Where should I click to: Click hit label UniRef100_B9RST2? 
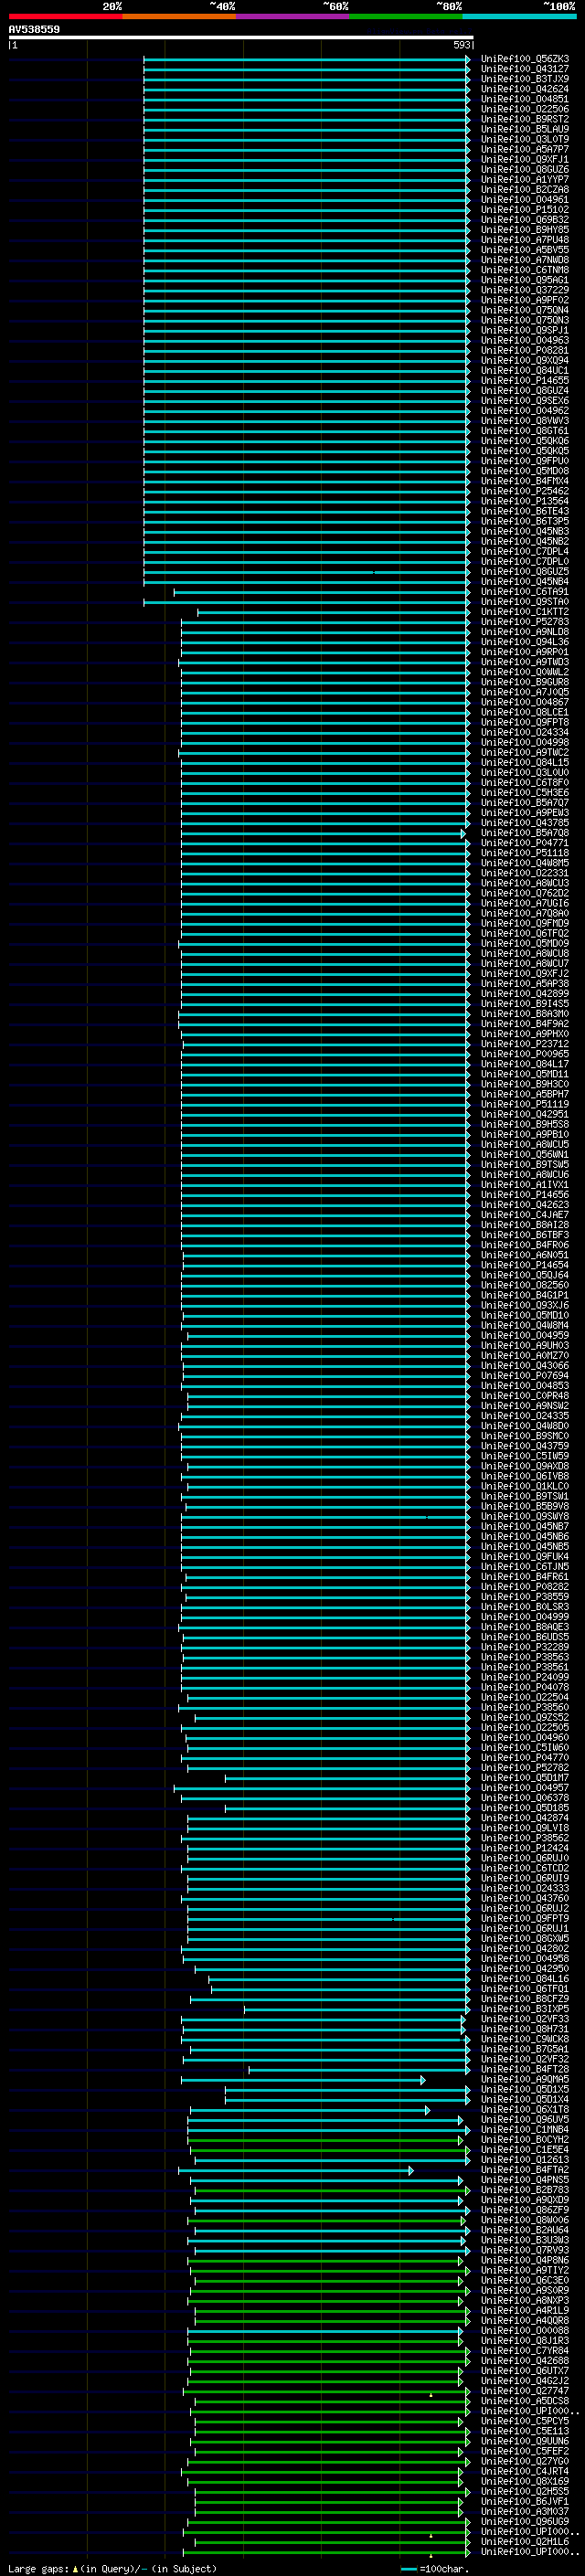click(x=525, y=119)
